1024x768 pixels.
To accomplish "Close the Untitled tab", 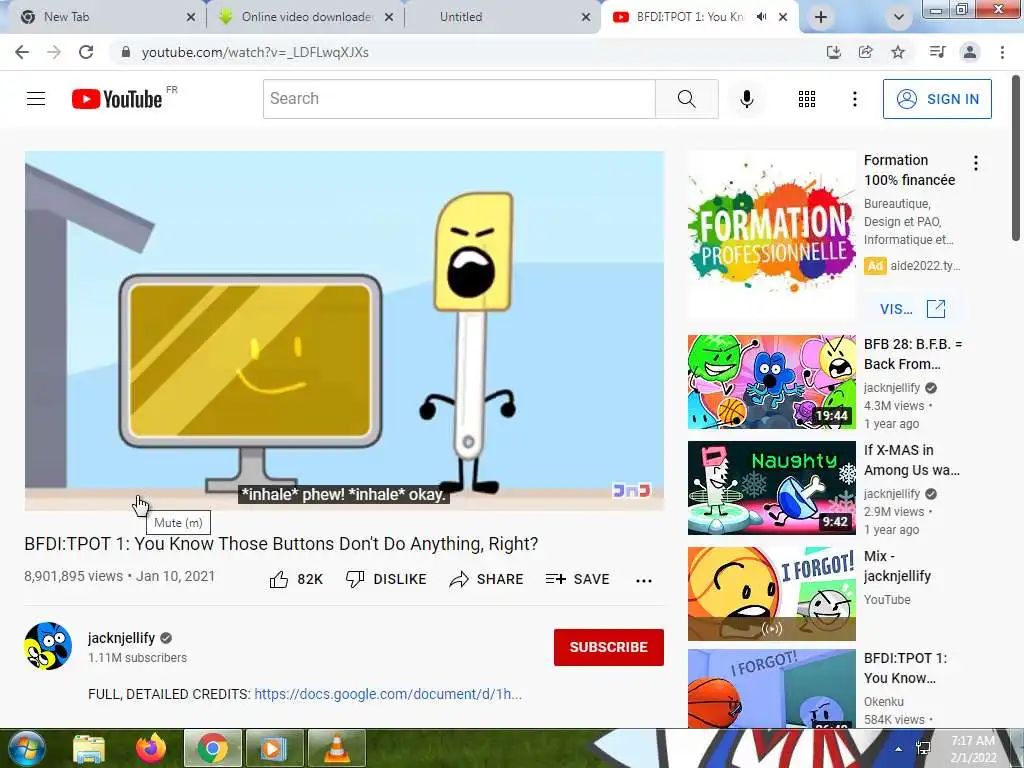I will pos(586,18).
